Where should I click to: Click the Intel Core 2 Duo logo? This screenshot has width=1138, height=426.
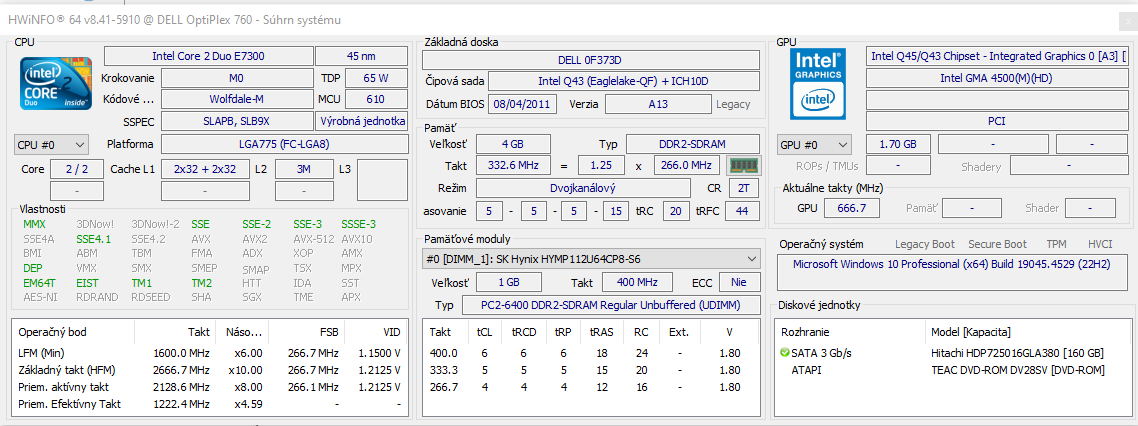(x=55, y=84)
